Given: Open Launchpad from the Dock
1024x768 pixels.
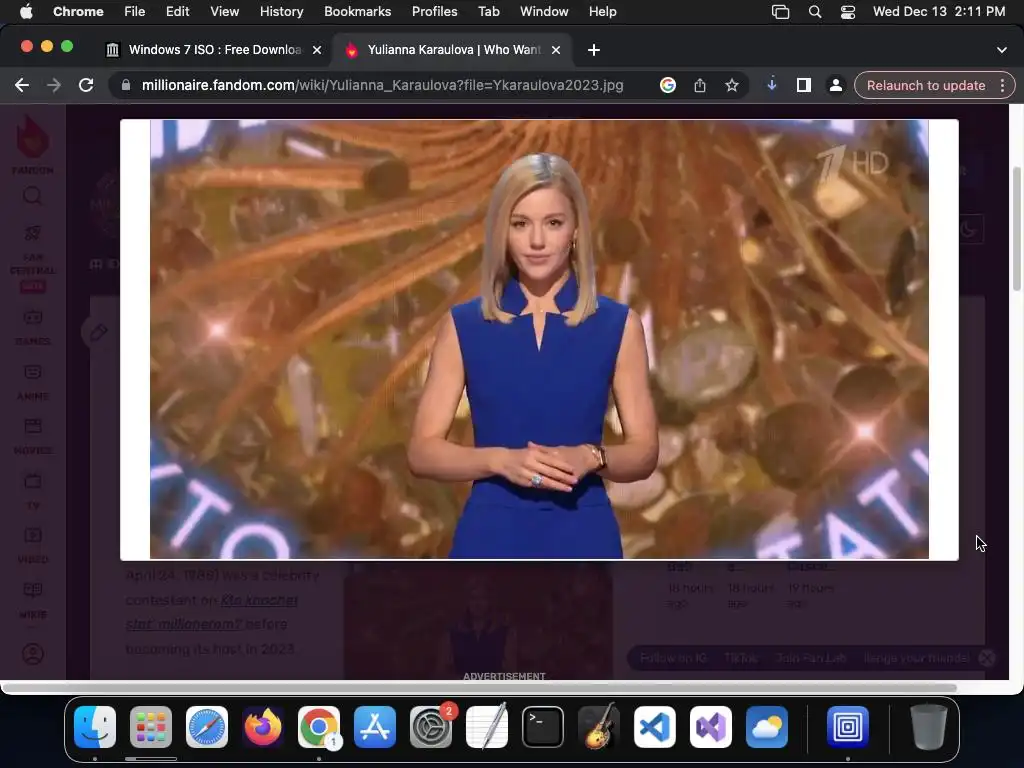Looking at the screenshot, I should tap(151, 726).
